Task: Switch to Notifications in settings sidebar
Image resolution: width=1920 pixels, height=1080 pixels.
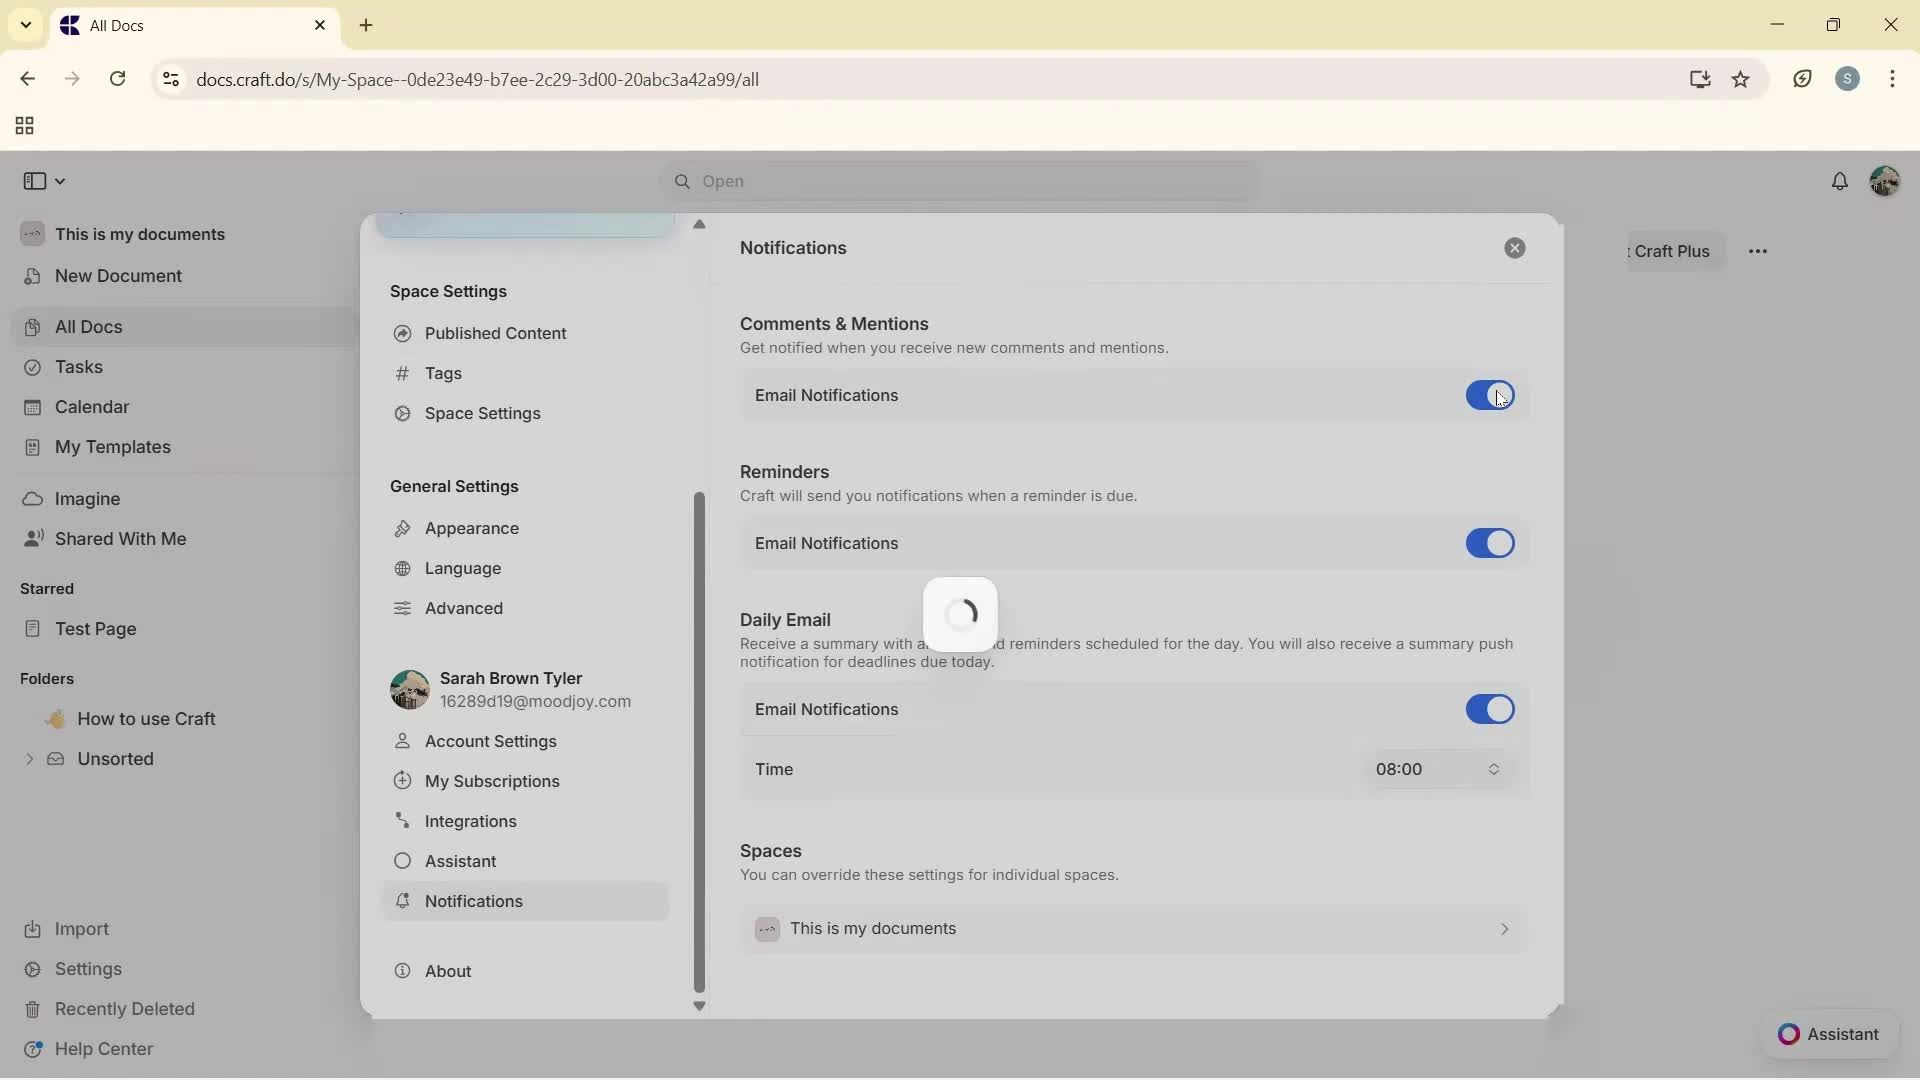Action: pyautogui.click(x=474, y=901)
